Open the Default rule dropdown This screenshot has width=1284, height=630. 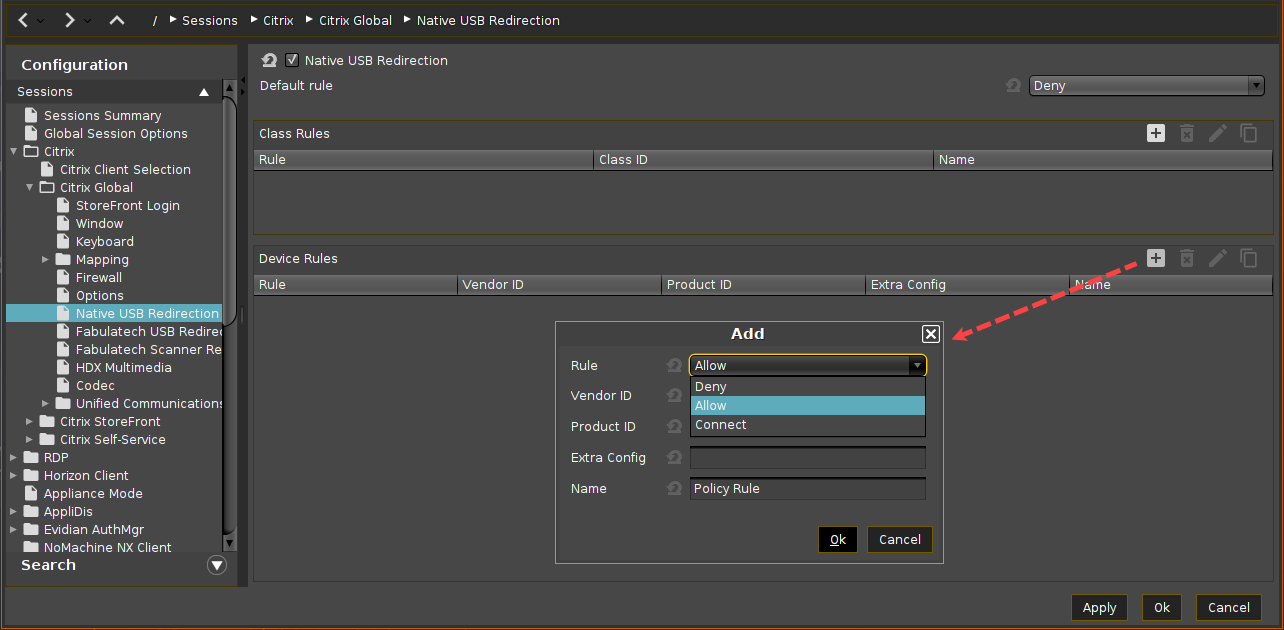coord(1255,85)
